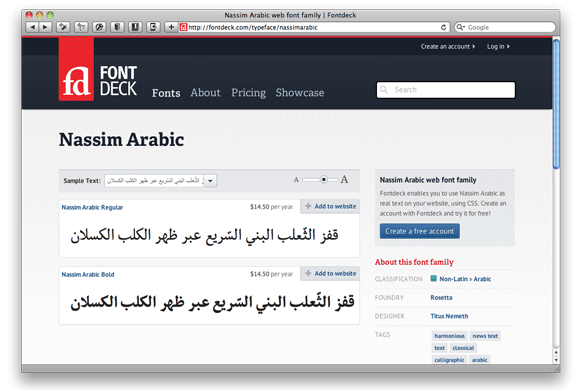Screen dimensions: 580x390
Task: Click the teal Non-Latin classification square
Action: click(434, 279)
